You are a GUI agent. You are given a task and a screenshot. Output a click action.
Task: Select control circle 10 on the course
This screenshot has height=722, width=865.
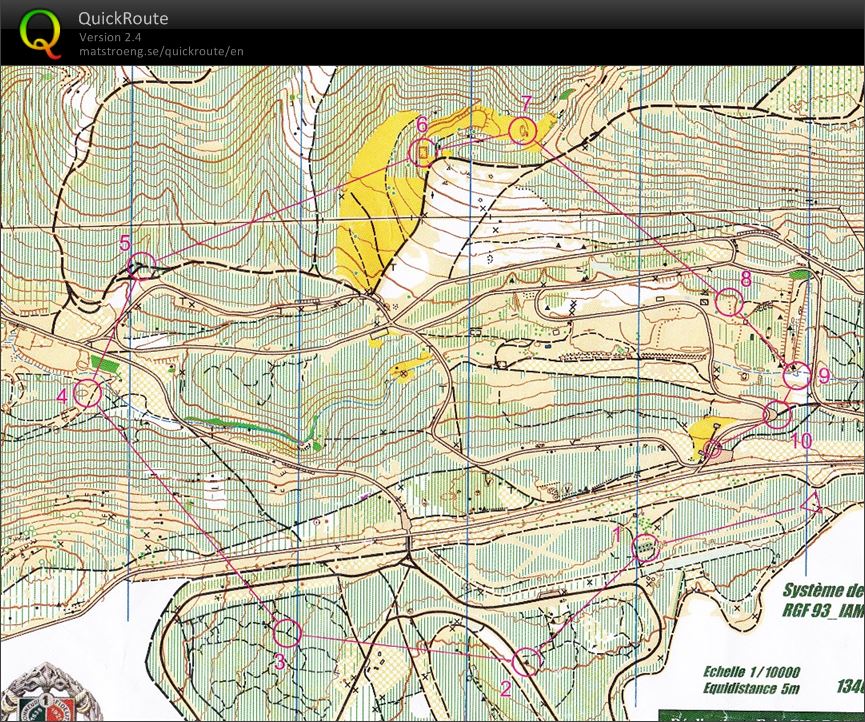(x=777, y=415)
